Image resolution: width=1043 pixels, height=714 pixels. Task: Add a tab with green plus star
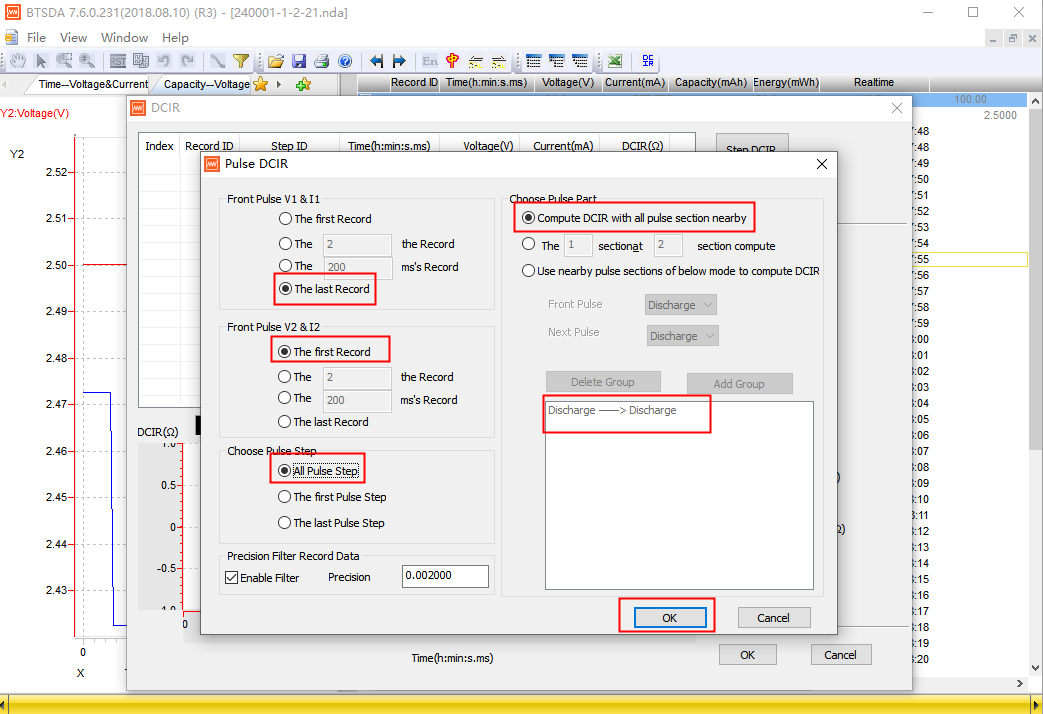[303, 84]
